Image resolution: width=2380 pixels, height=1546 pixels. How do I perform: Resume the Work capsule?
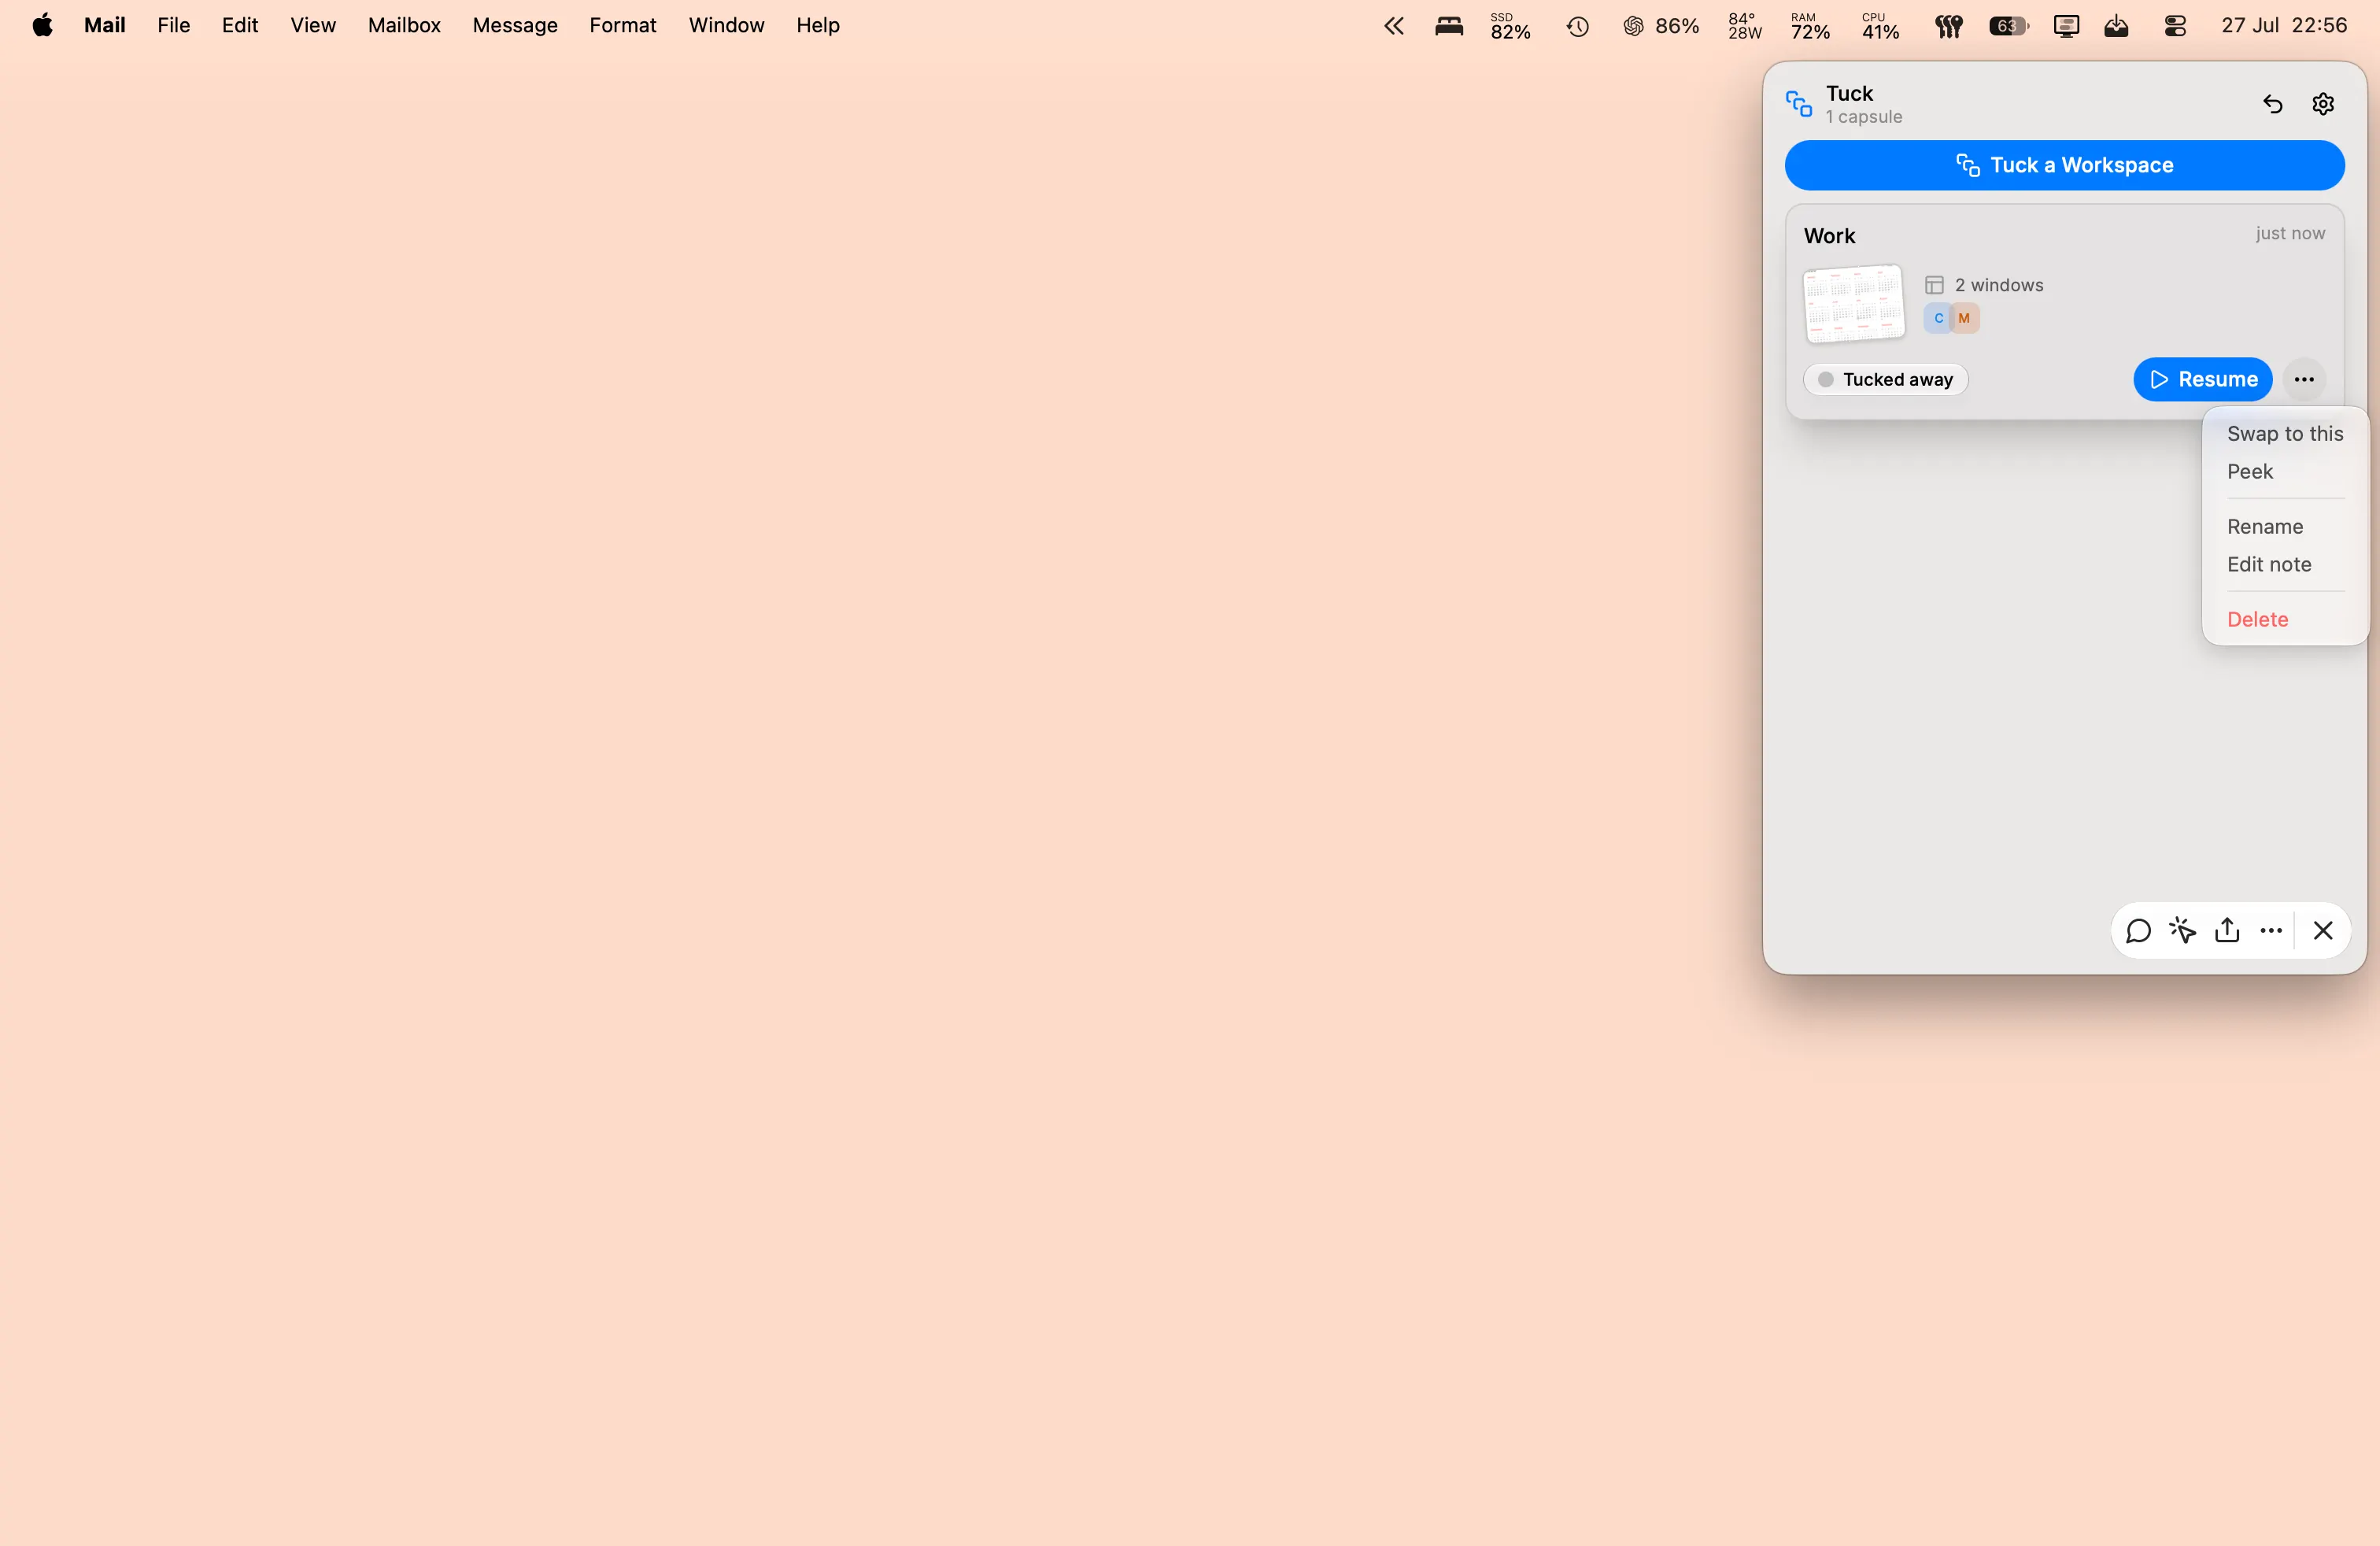pos(2202,379)
